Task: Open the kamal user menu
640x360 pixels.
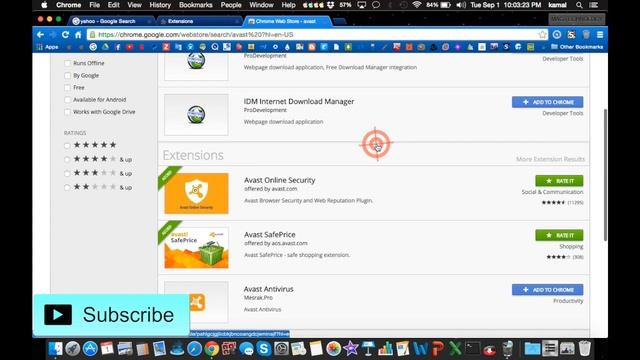Action: 557,5
